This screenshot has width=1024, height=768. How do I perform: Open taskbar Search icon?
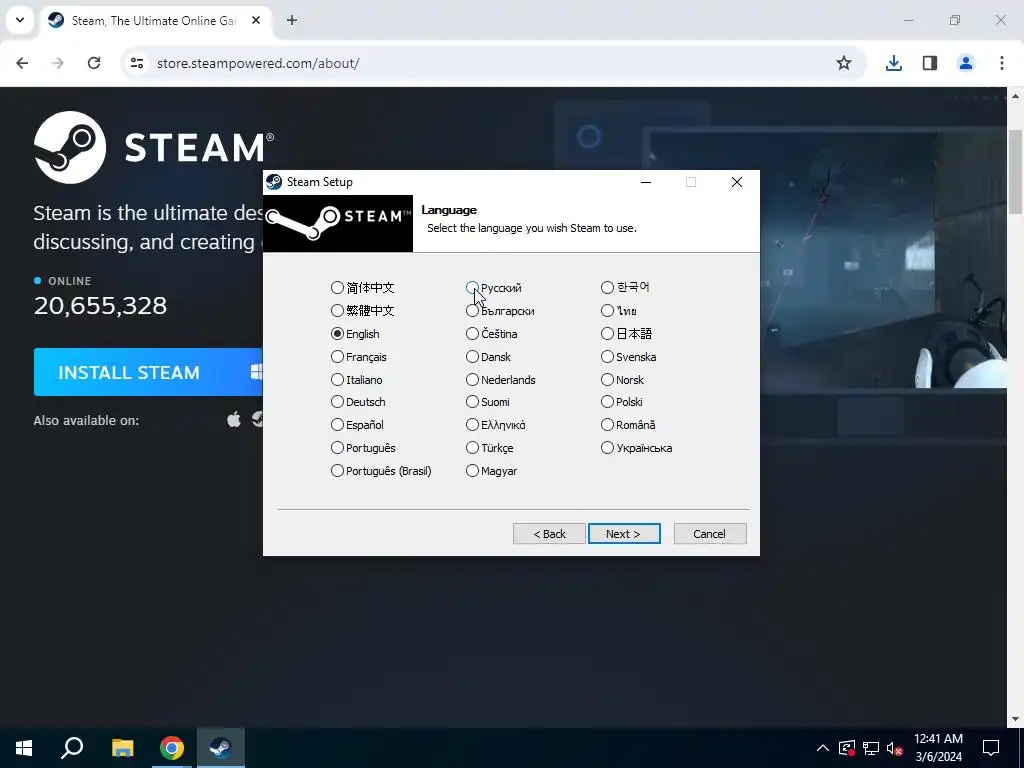point(72,748)
